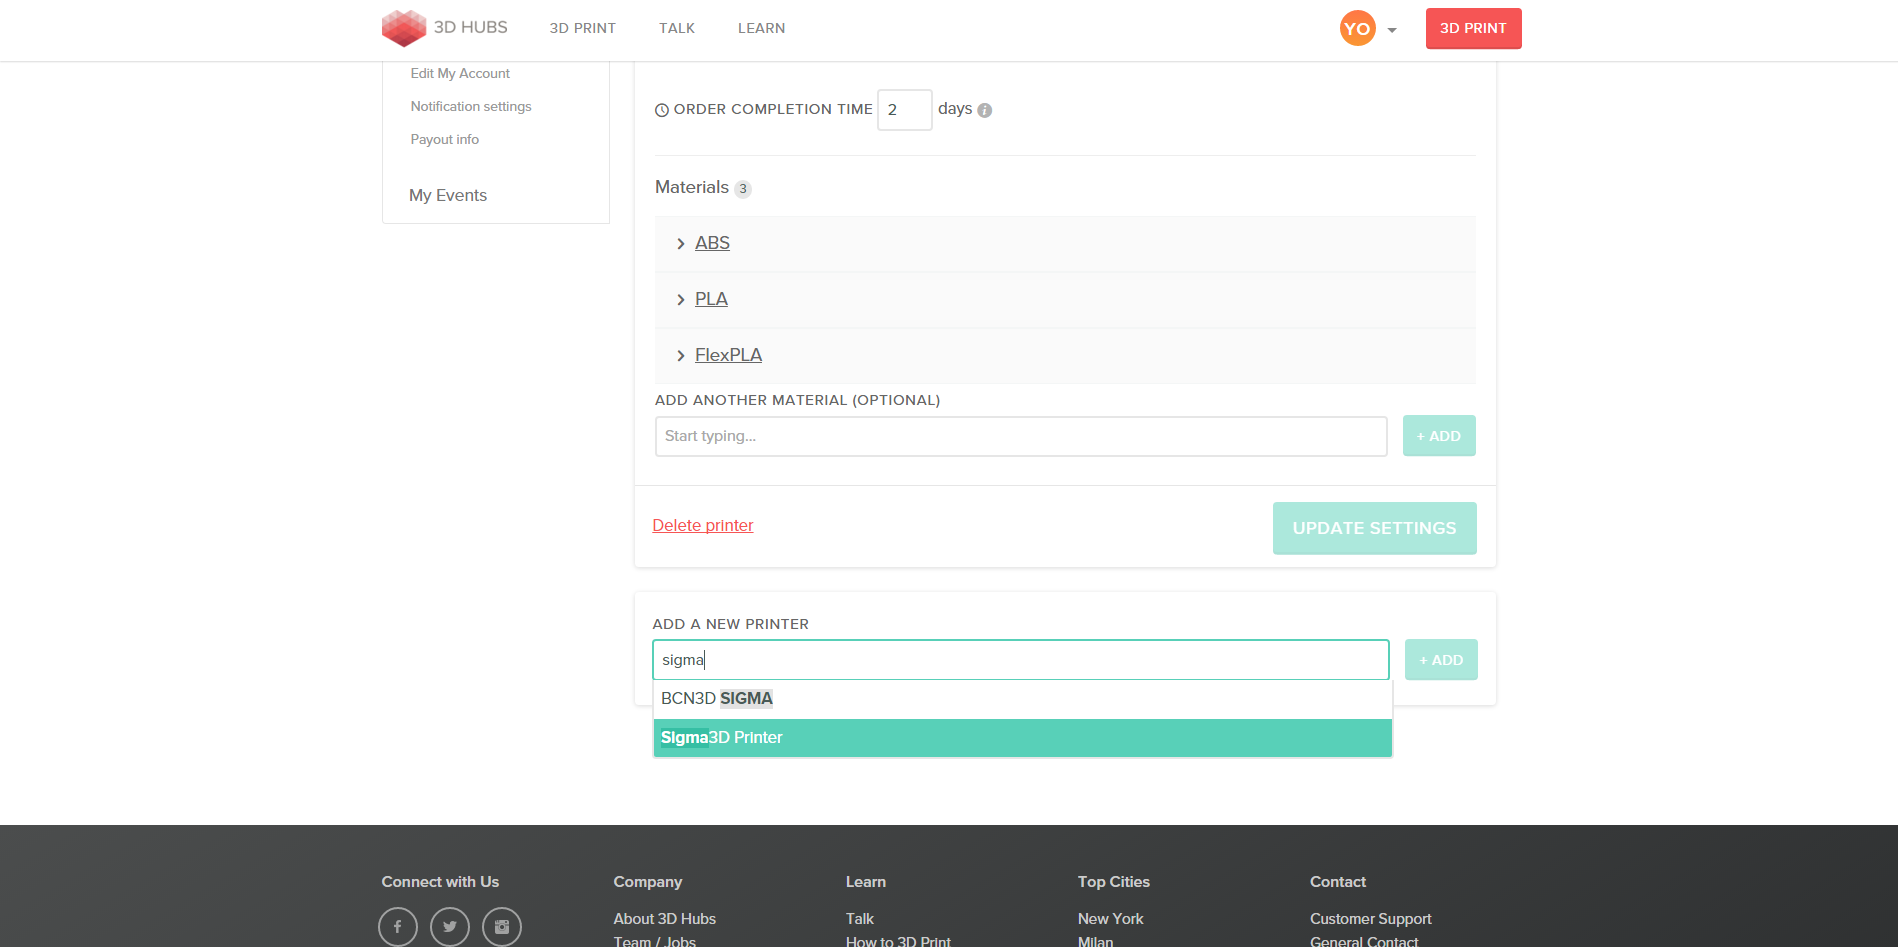The width and height of the screenshot is (1898, 947).
Task: Open the Twitter social icon
Action: [450, 927]
